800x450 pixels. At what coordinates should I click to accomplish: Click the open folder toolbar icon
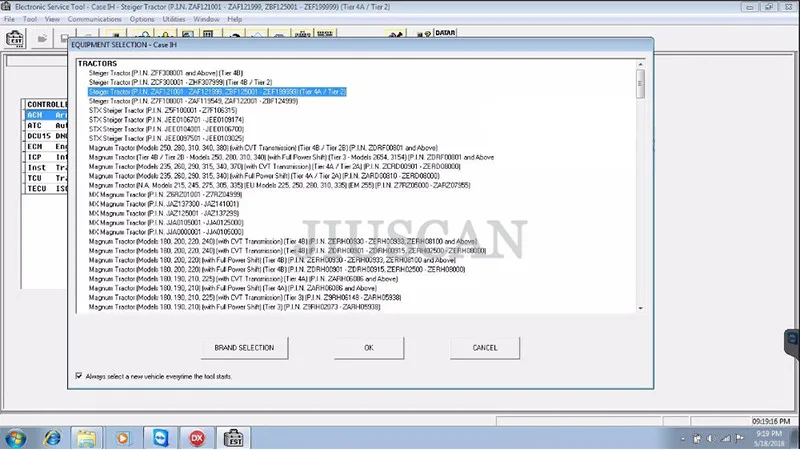pyautogui.click(x=42, y=39)
